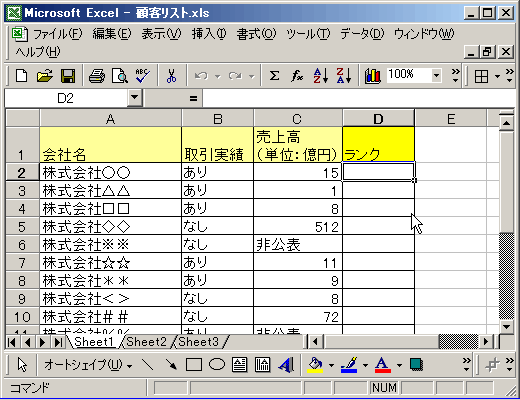Open Fill Color dropdown arrow

331,365
